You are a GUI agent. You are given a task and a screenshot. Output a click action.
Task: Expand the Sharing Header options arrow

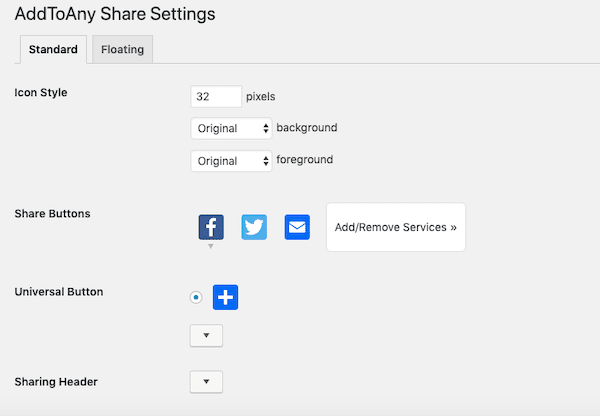click(x=206, y=382)
